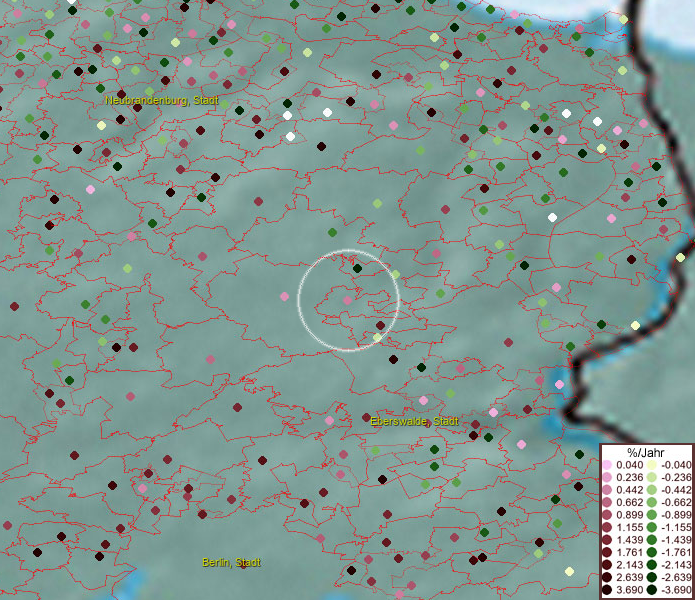The height and width of the screenshot is (600, 695).
Task: Pick the 3.690 darkest red legend swatch
Action: (607, 590)
